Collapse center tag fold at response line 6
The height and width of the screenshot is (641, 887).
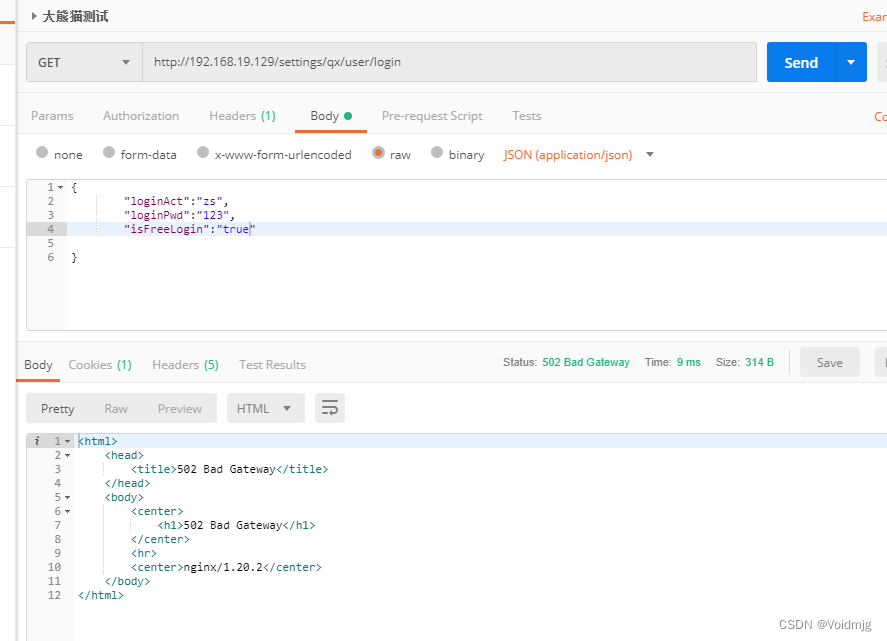coord(67,511)
